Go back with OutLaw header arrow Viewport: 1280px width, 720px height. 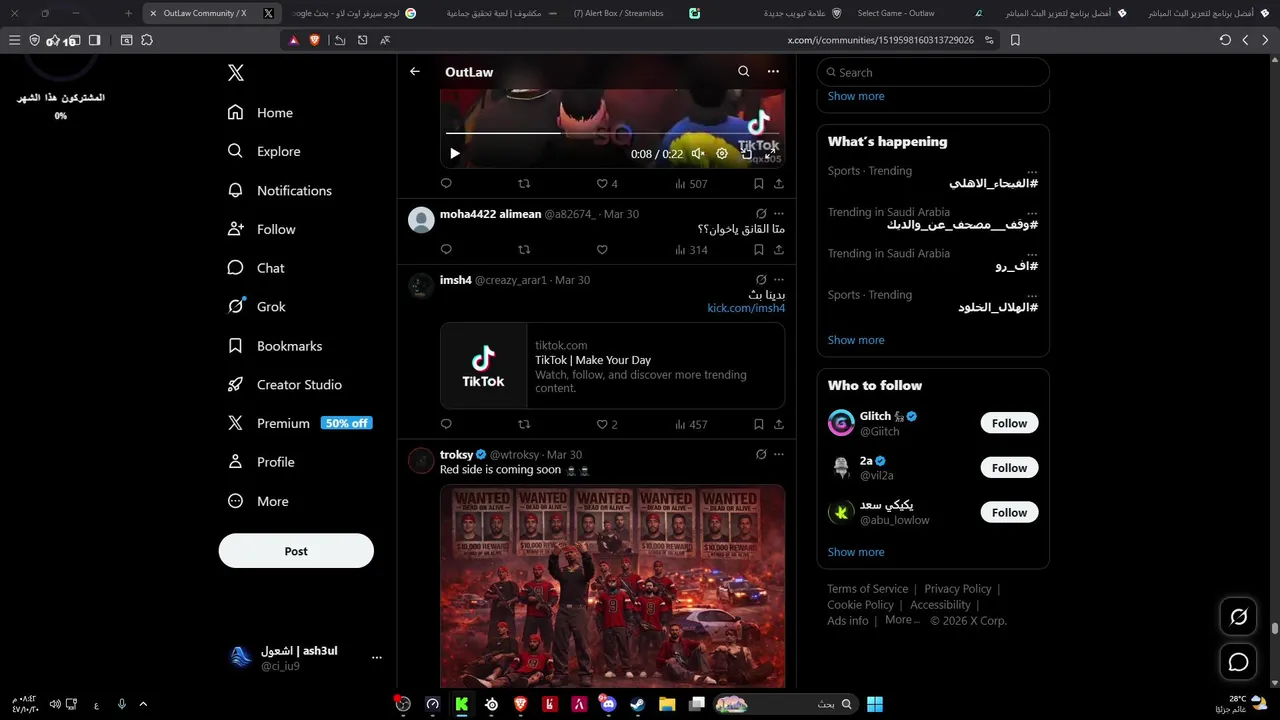click(415, 72)
